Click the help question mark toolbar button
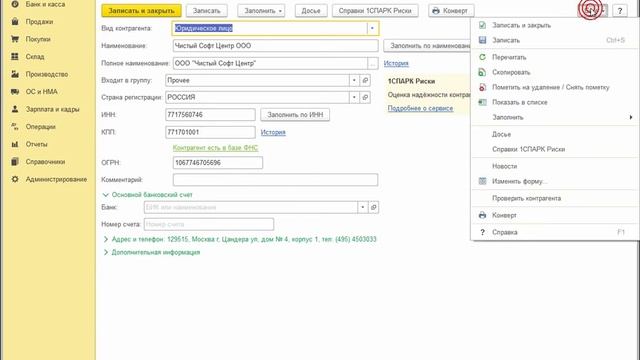Viewport: 640px width, 360px height. 620,11
